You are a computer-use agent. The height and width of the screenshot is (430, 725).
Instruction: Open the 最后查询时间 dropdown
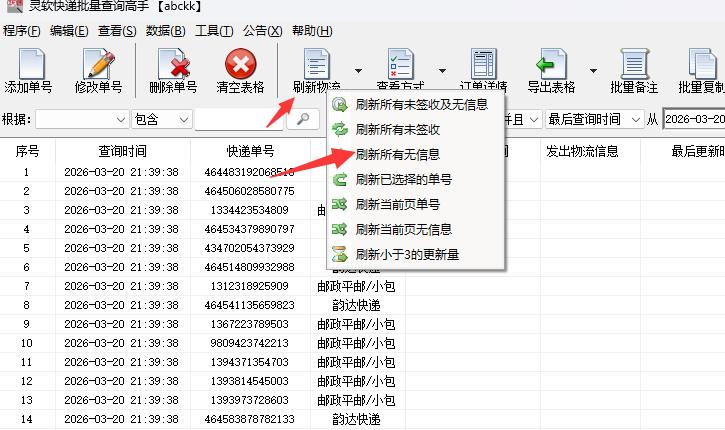point(635,119)
